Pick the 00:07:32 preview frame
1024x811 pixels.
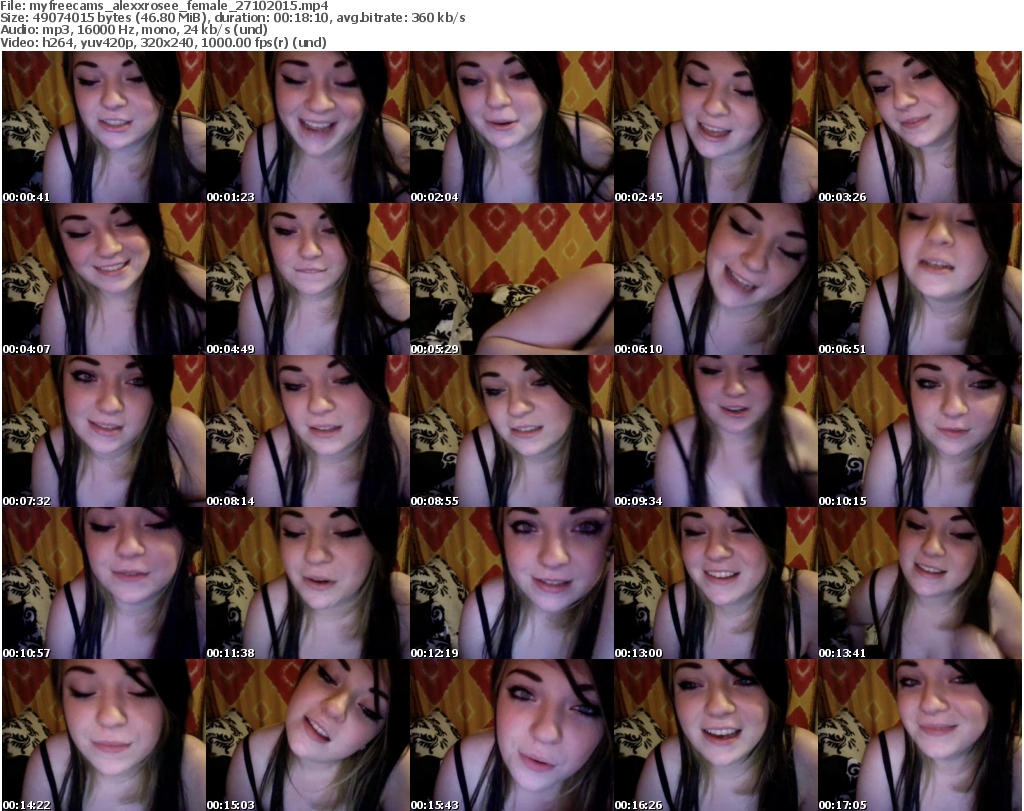tap(104, 431)
